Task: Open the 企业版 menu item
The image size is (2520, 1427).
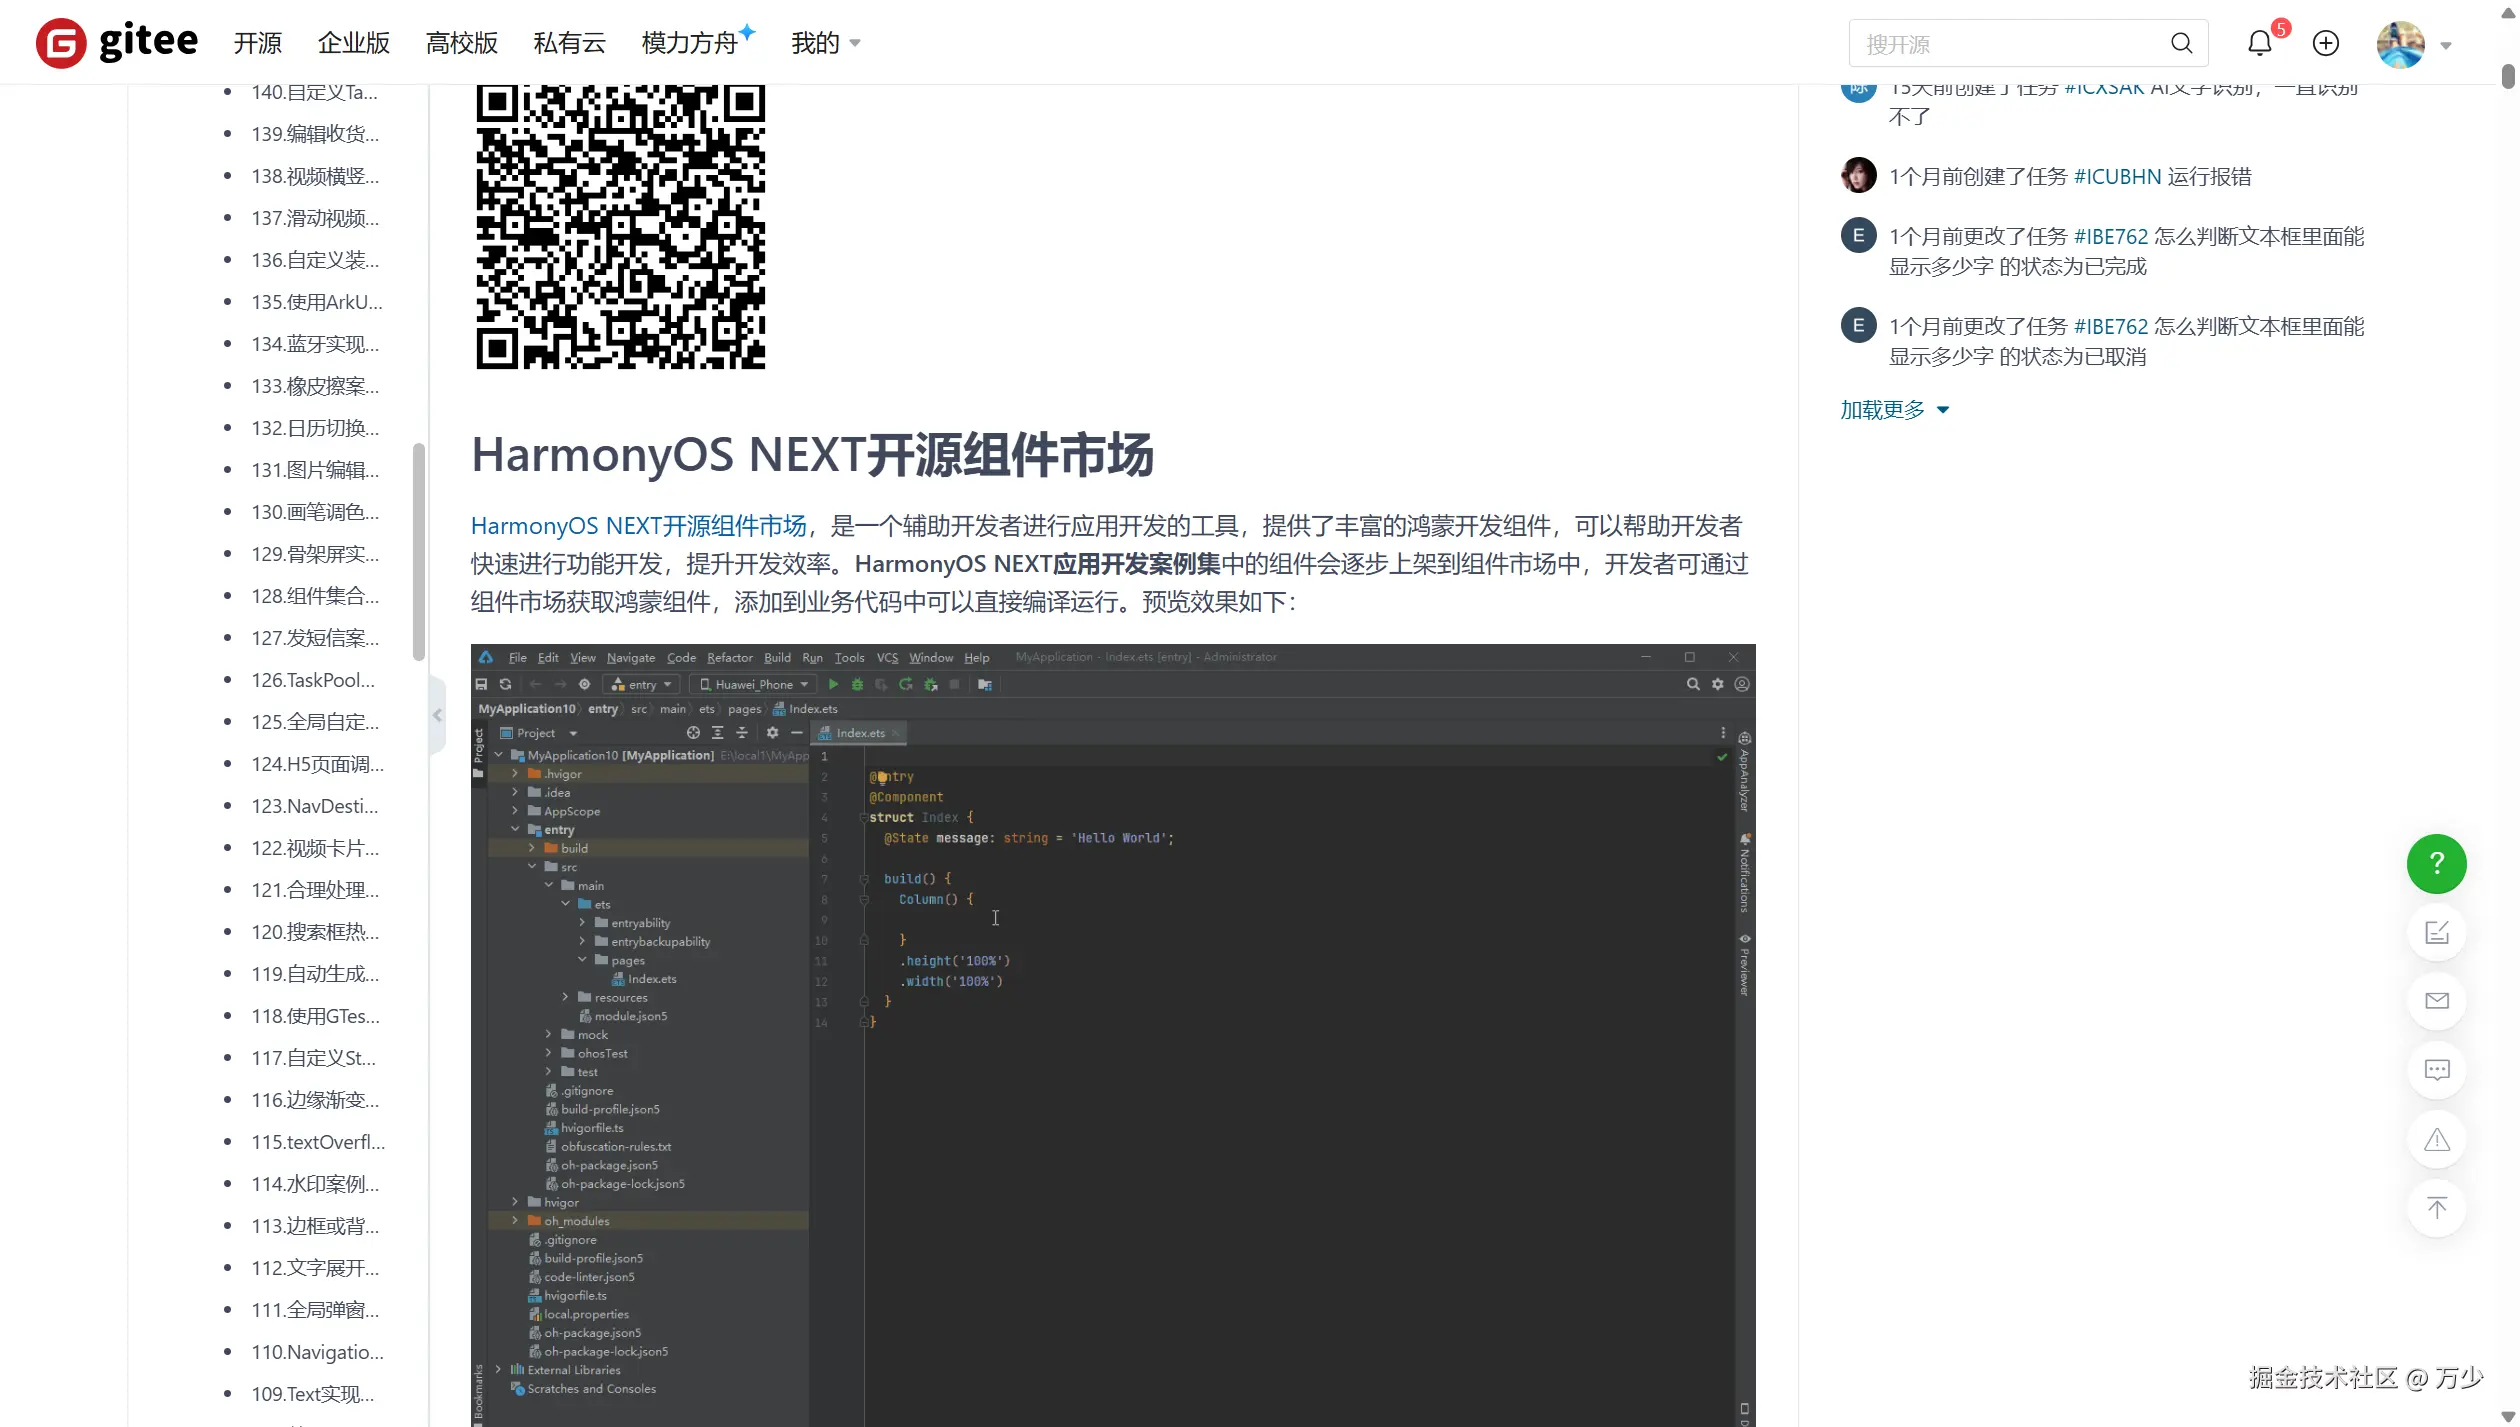Action: coord(352,43)
